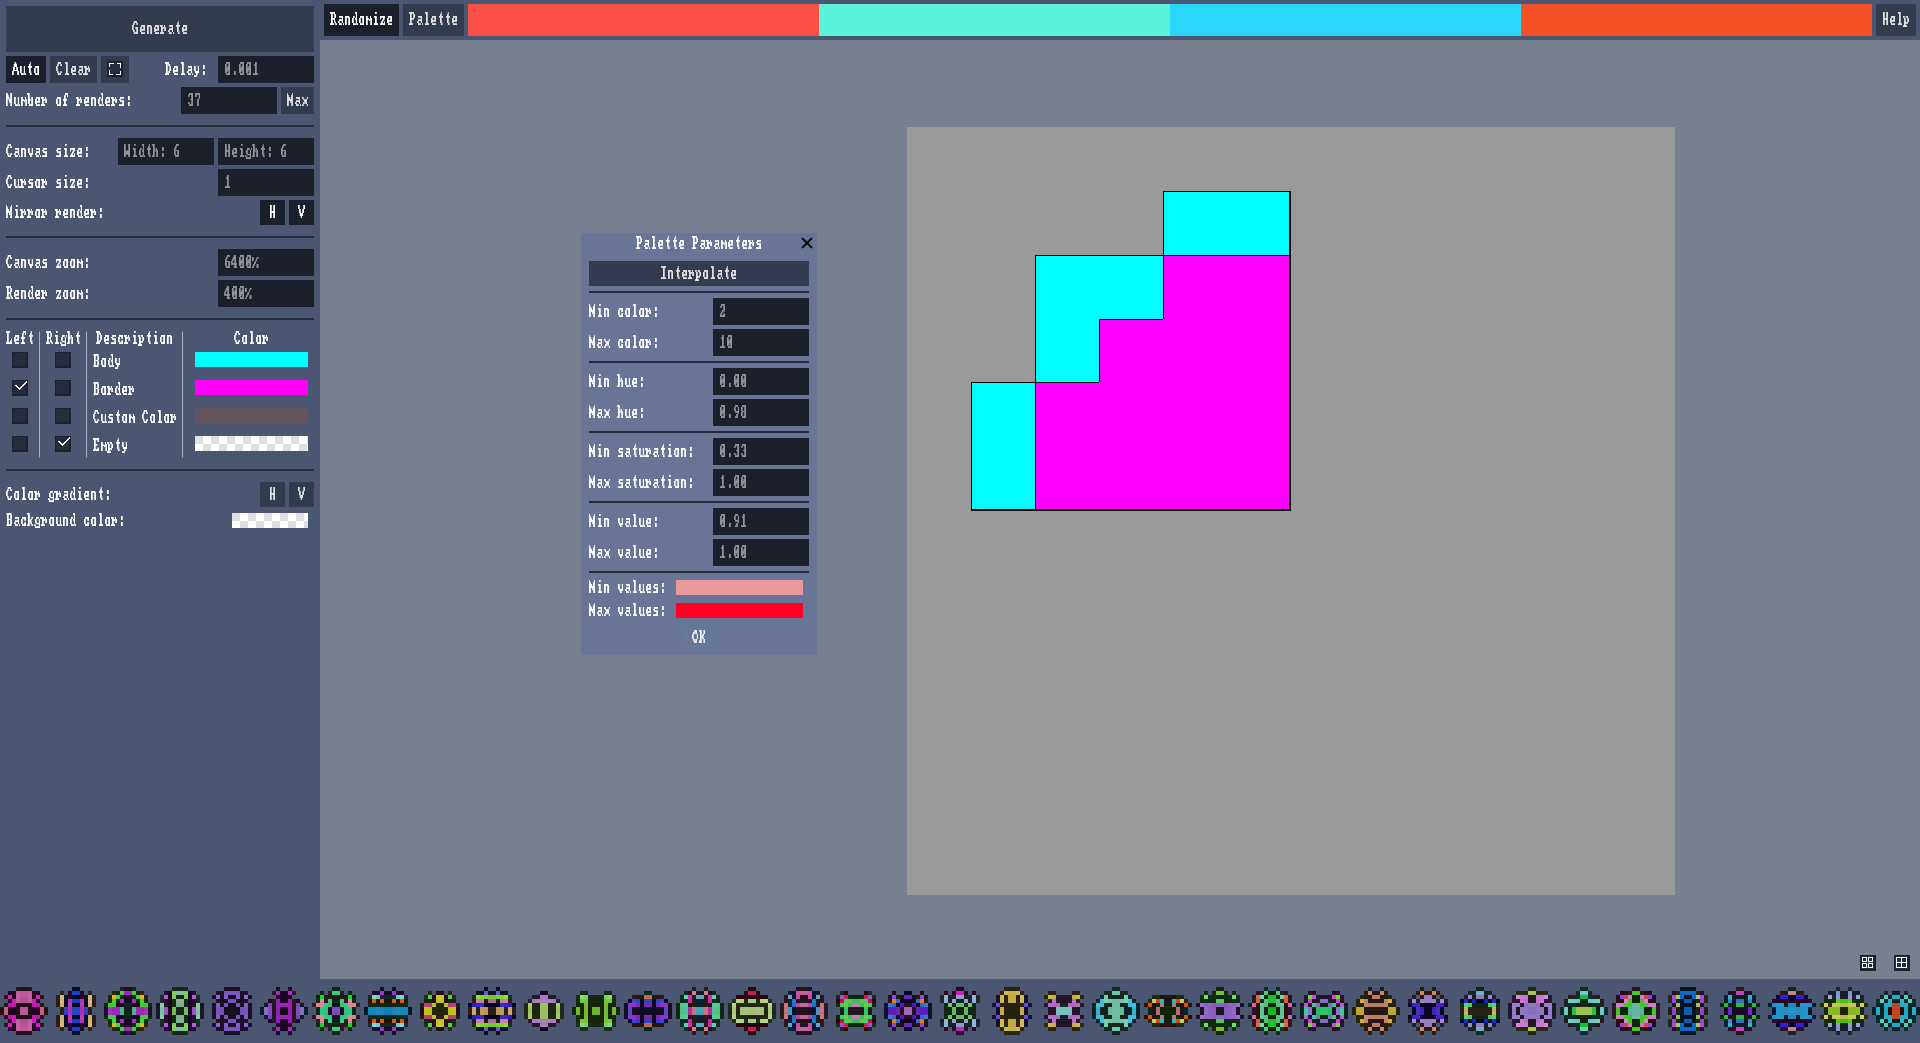Enable horizontal color gradient via the H icon
This screenshot has height=1043, width=1920.
[x=272, y=494]
